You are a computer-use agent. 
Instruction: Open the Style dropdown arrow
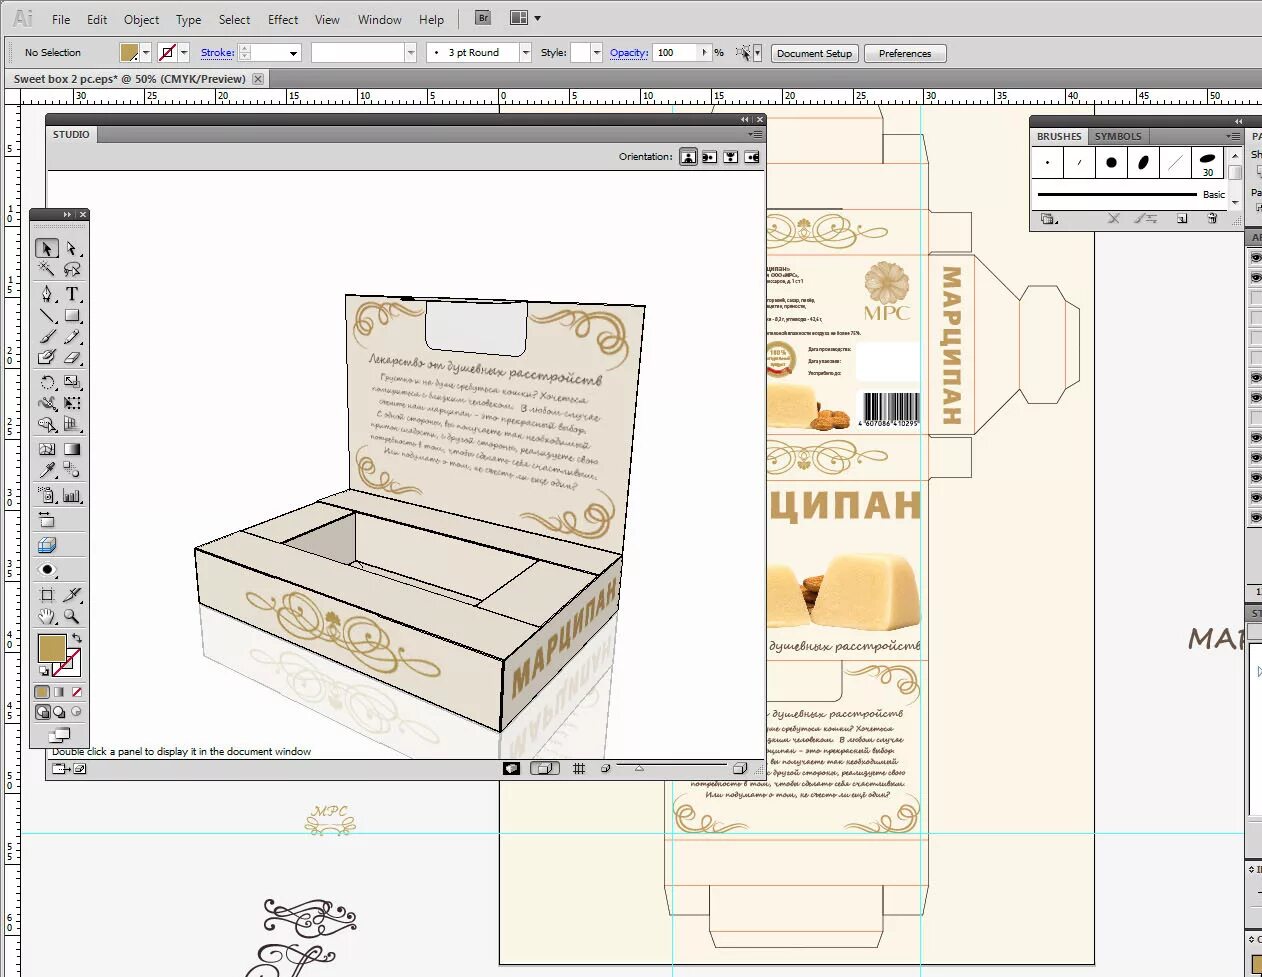(597, 53)
